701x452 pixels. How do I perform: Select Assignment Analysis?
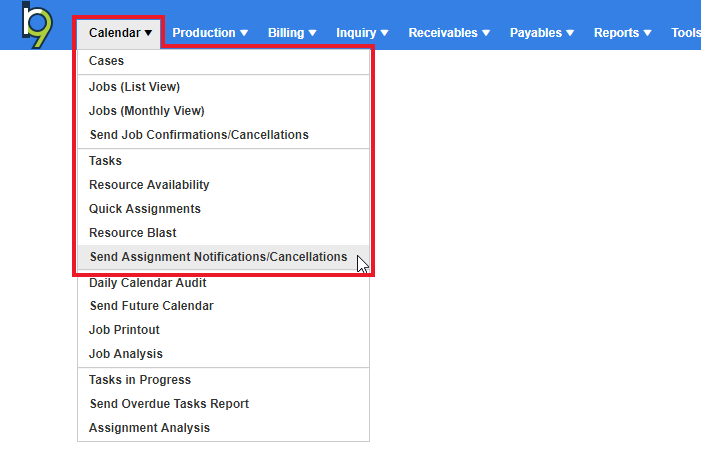[x=224, y=428]
